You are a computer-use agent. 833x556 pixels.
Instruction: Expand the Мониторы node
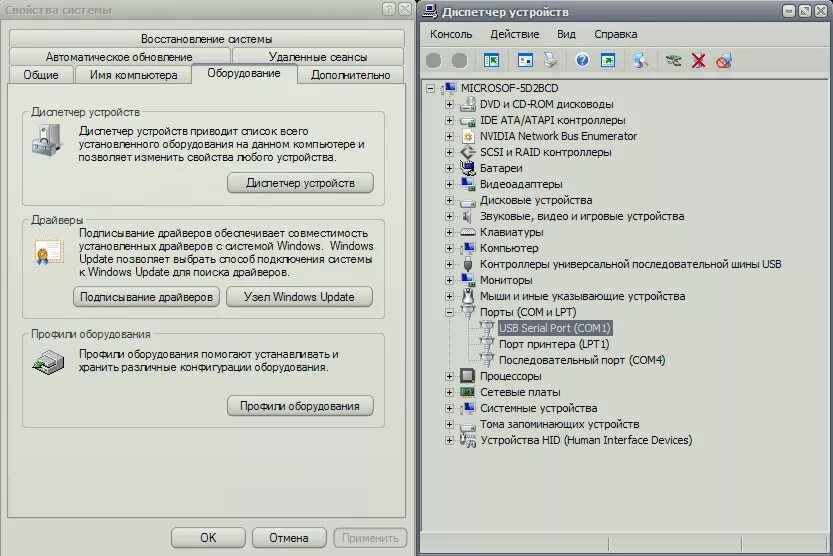[x=449, y=280]
